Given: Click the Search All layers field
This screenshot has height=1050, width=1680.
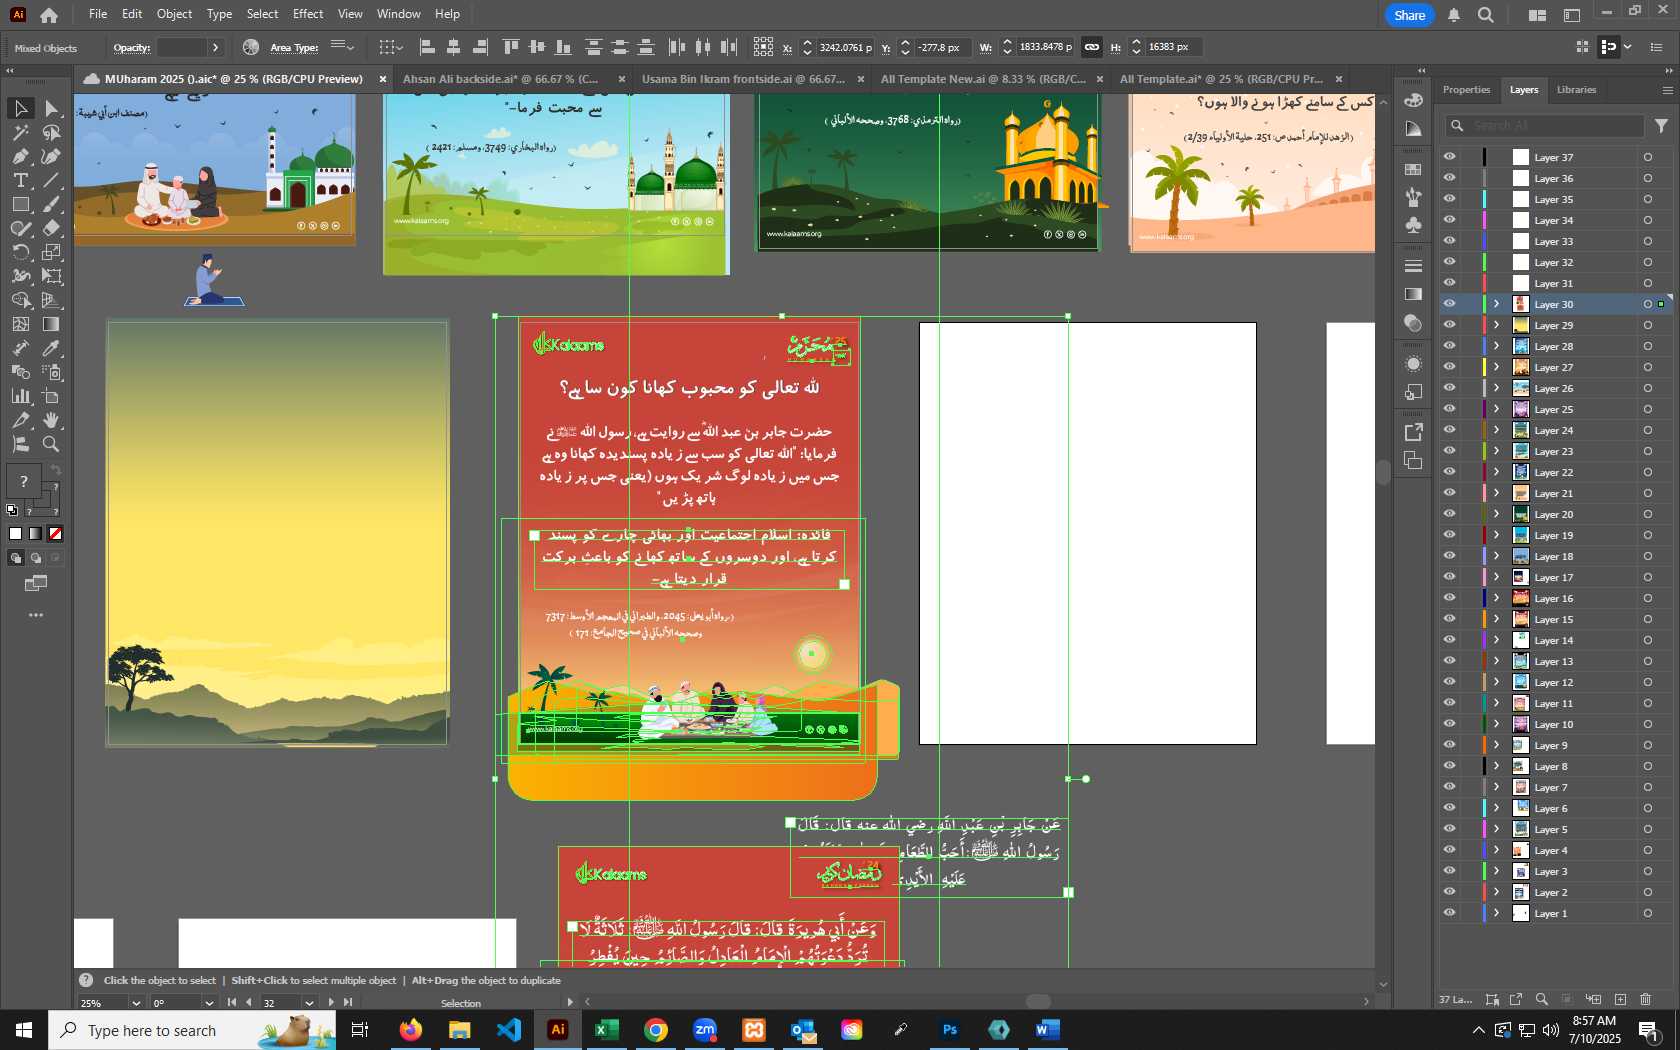Looking at the screenshot, I should point(1545,125).
